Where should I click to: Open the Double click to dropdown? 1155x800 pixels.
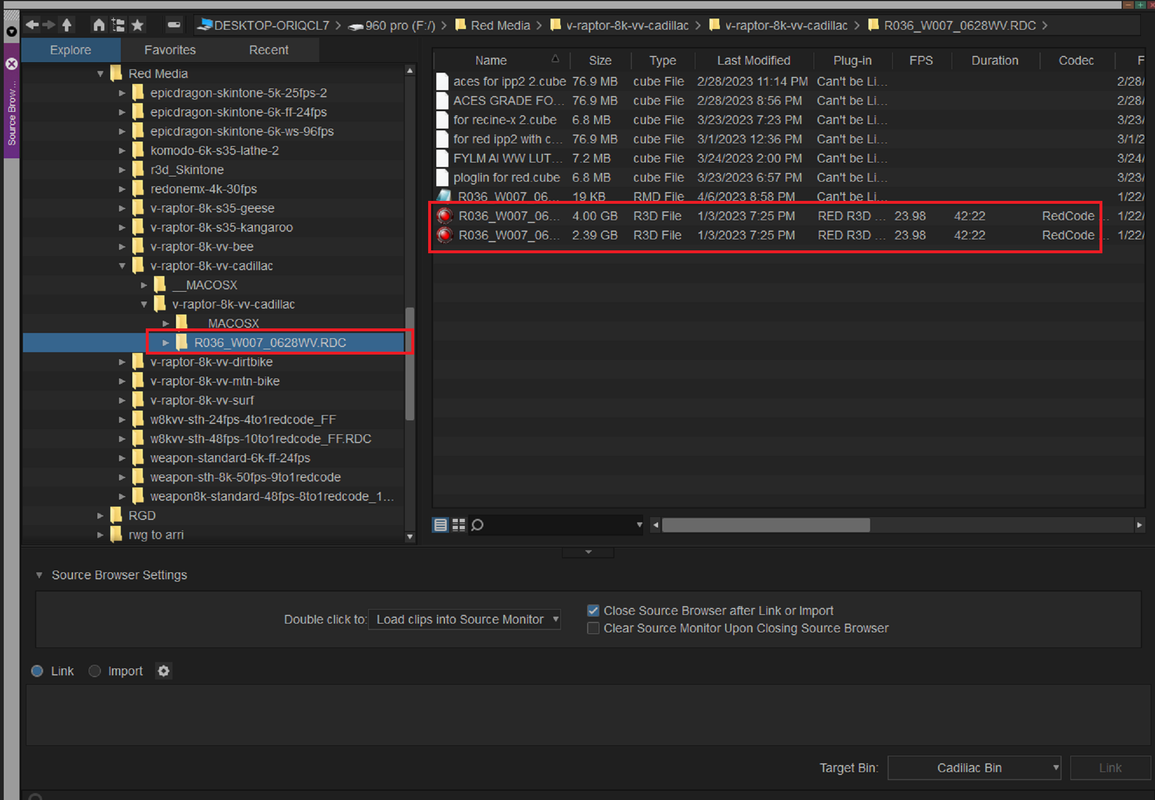(x=464, y=620)
